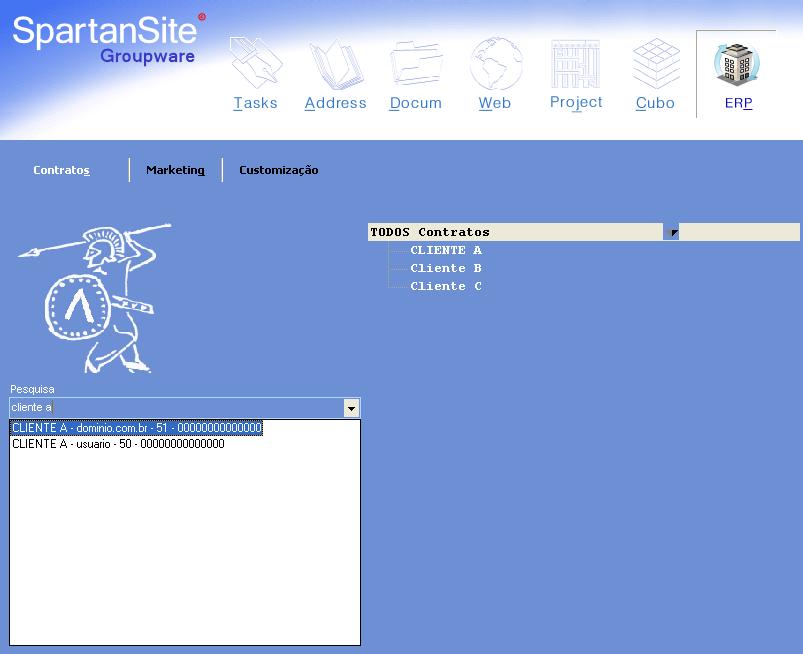The height and width of the screenshot is (654, 803).
Task: Select TODOS Contratos tree root
Action: point(430,232)
